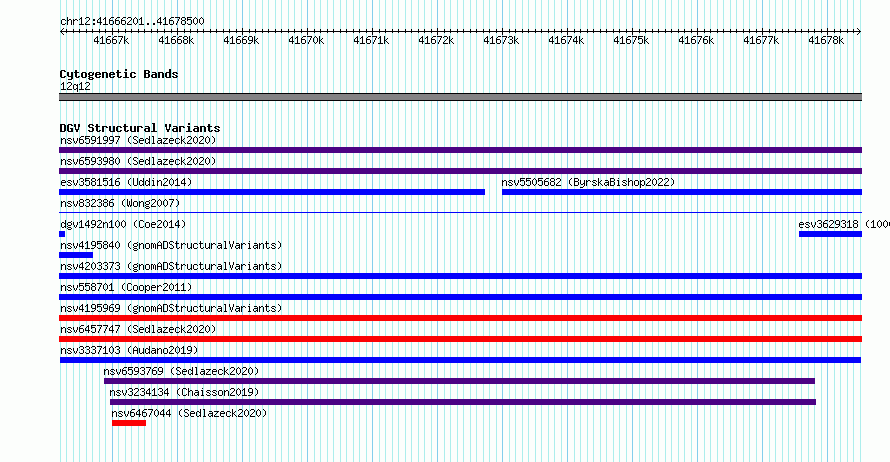Click the purple nsv6593980 variant bar
This screenshot has width=890, height=462.
(460, 171)
